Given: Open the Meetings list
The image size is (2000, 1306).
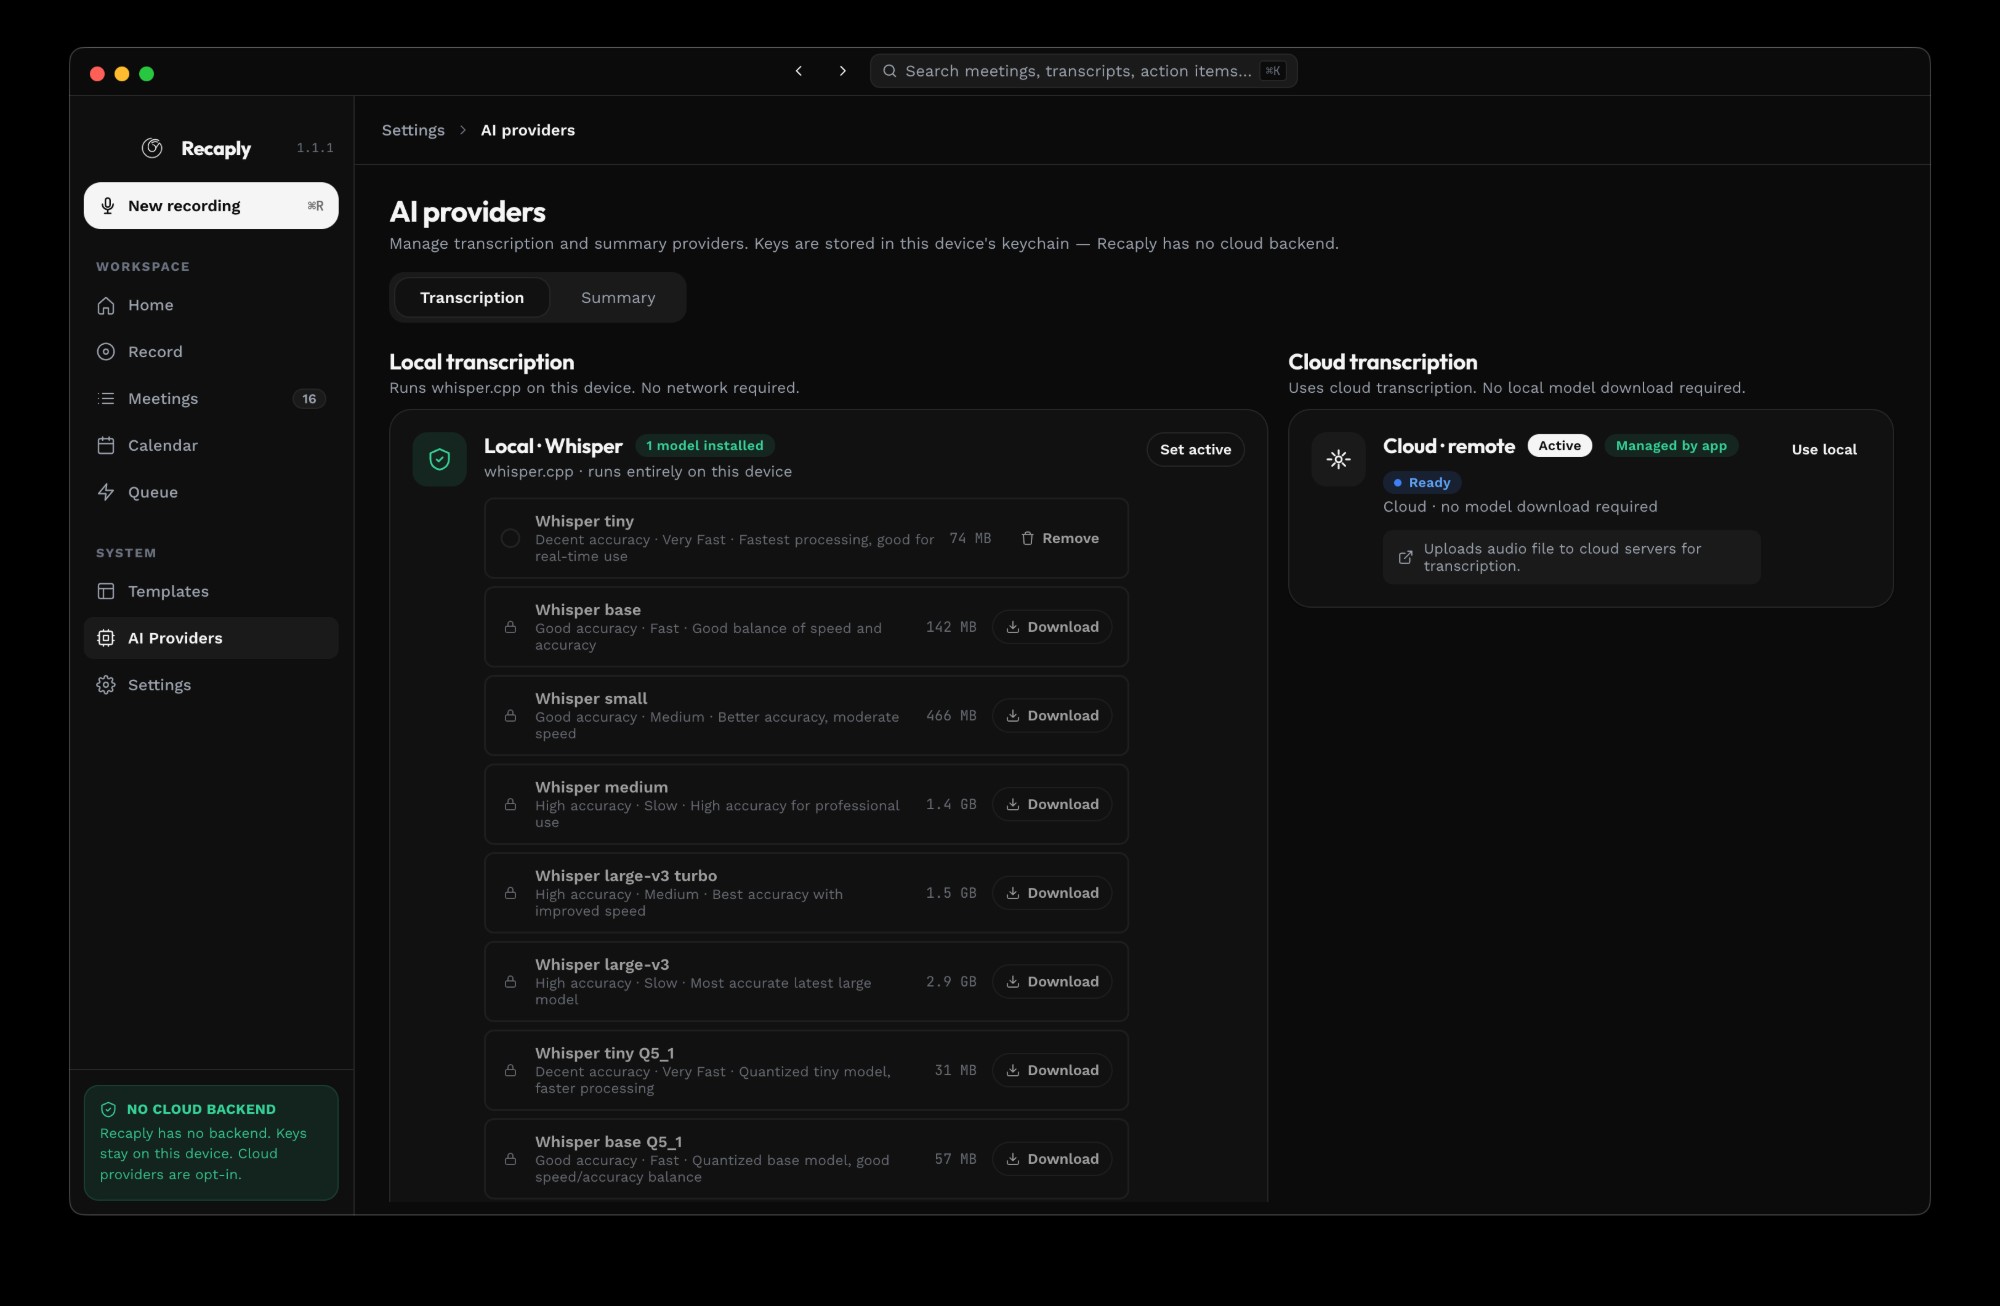Looking at the screenshot, I should click(x=211, y=399).
